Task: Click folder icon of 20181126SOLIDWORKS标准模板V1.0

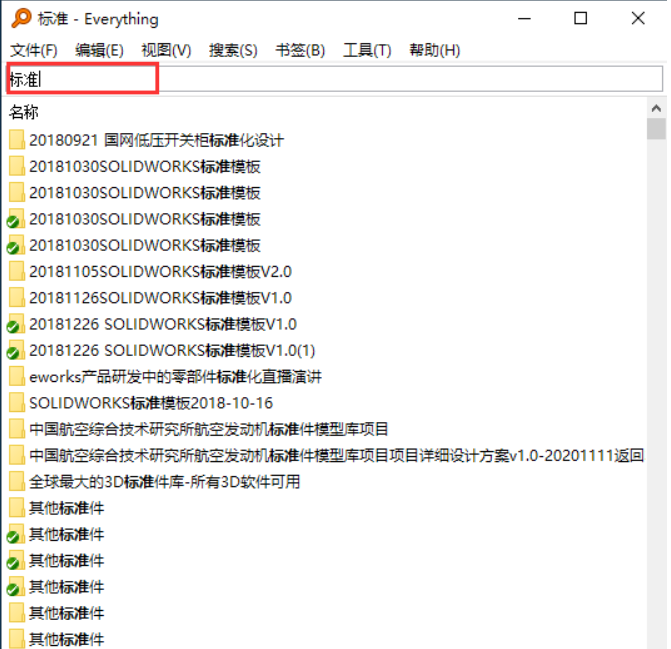Action: click(x=17, y=297)
